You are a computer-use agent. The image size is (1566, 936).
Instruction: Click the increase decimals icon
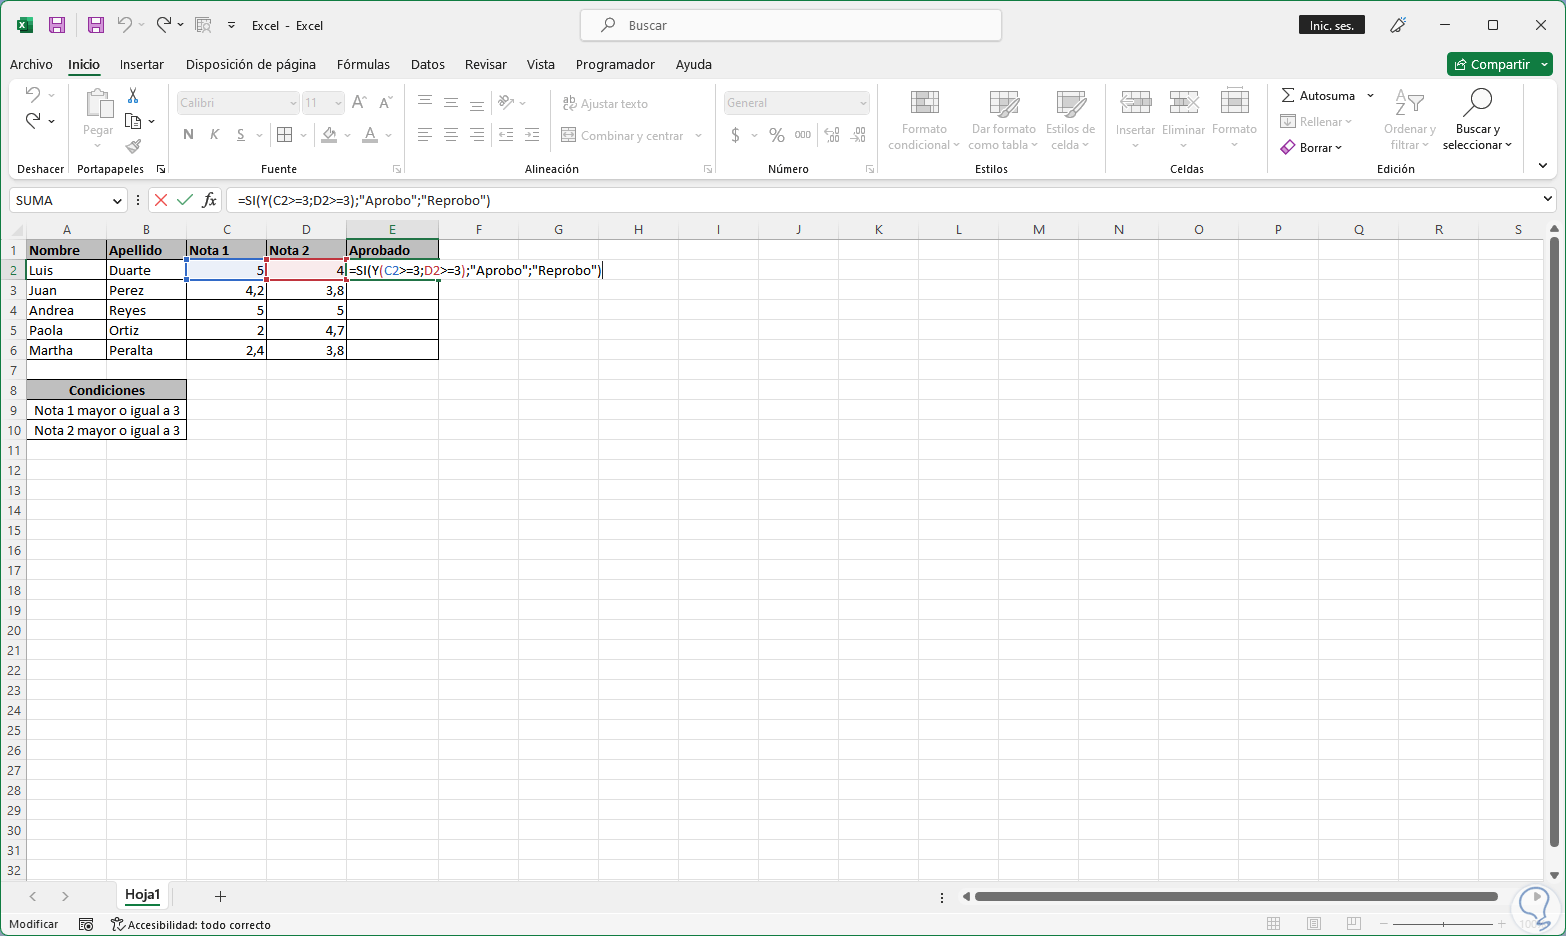click(x=832, y=135)
